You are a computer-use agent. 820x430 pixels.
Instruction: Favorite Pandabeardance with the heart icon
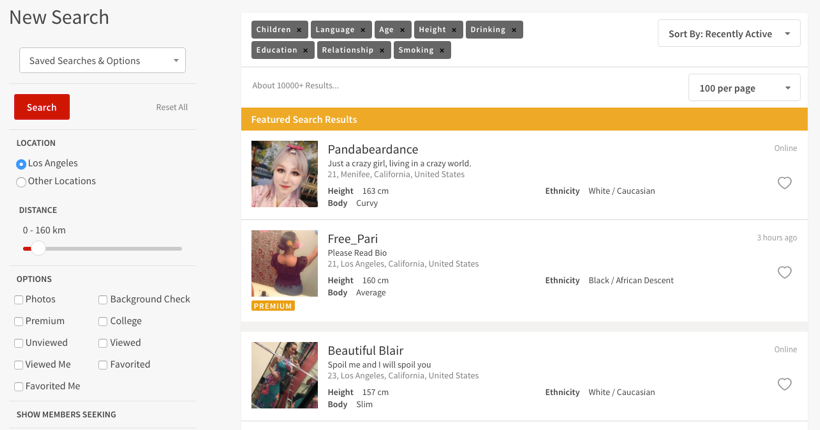click(x=784, y=183)
